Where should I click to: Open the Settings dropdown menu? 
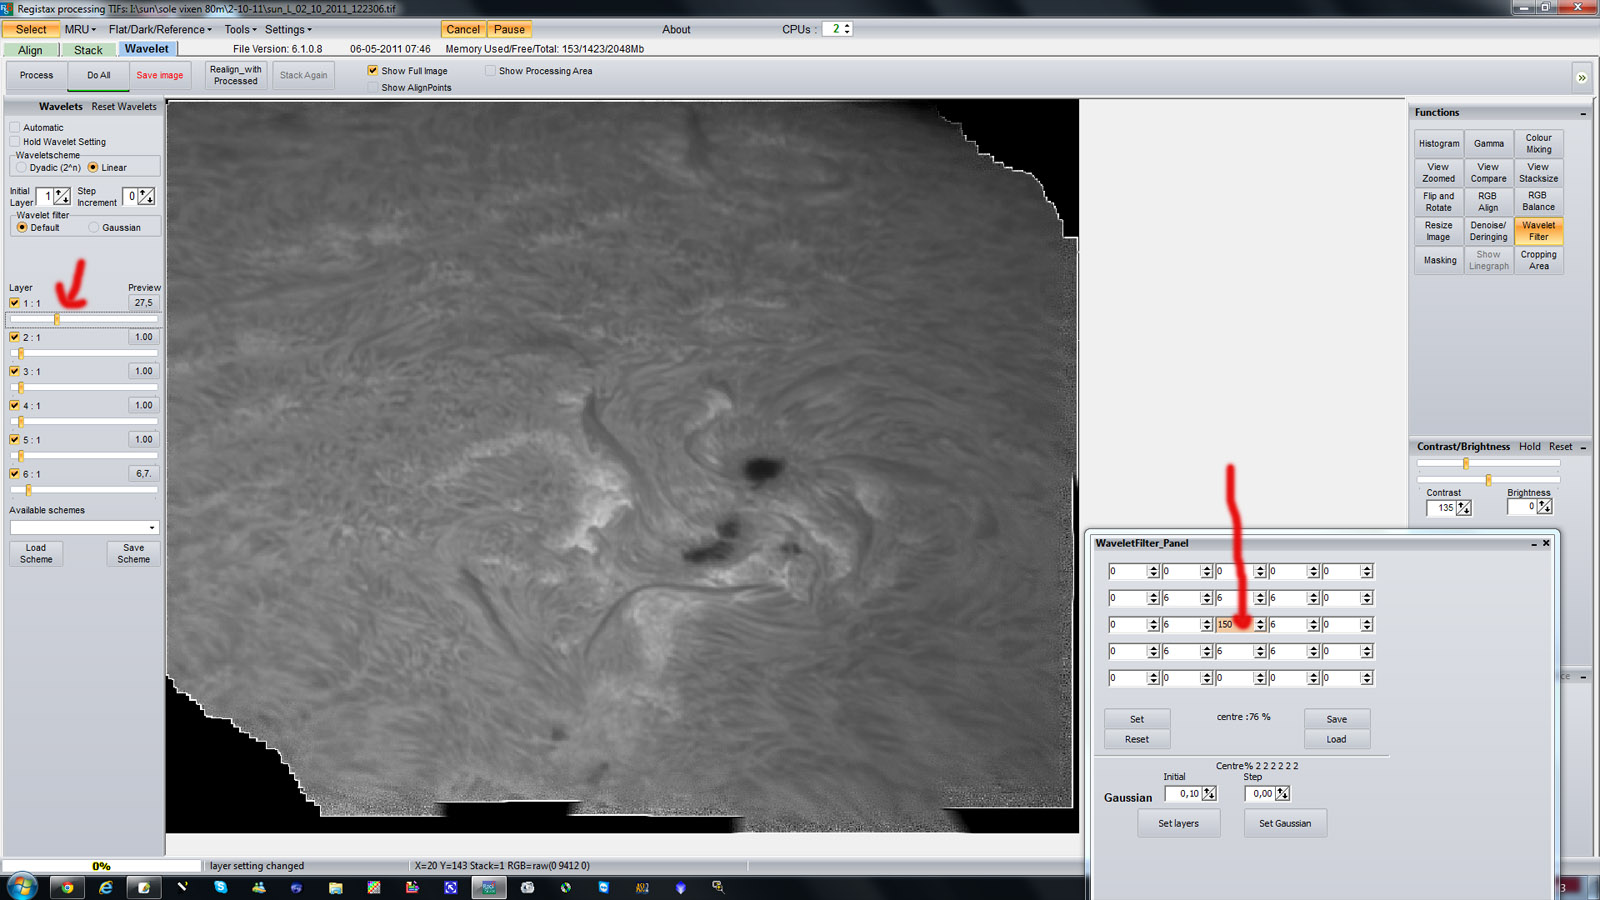click(x=288, y=29)
